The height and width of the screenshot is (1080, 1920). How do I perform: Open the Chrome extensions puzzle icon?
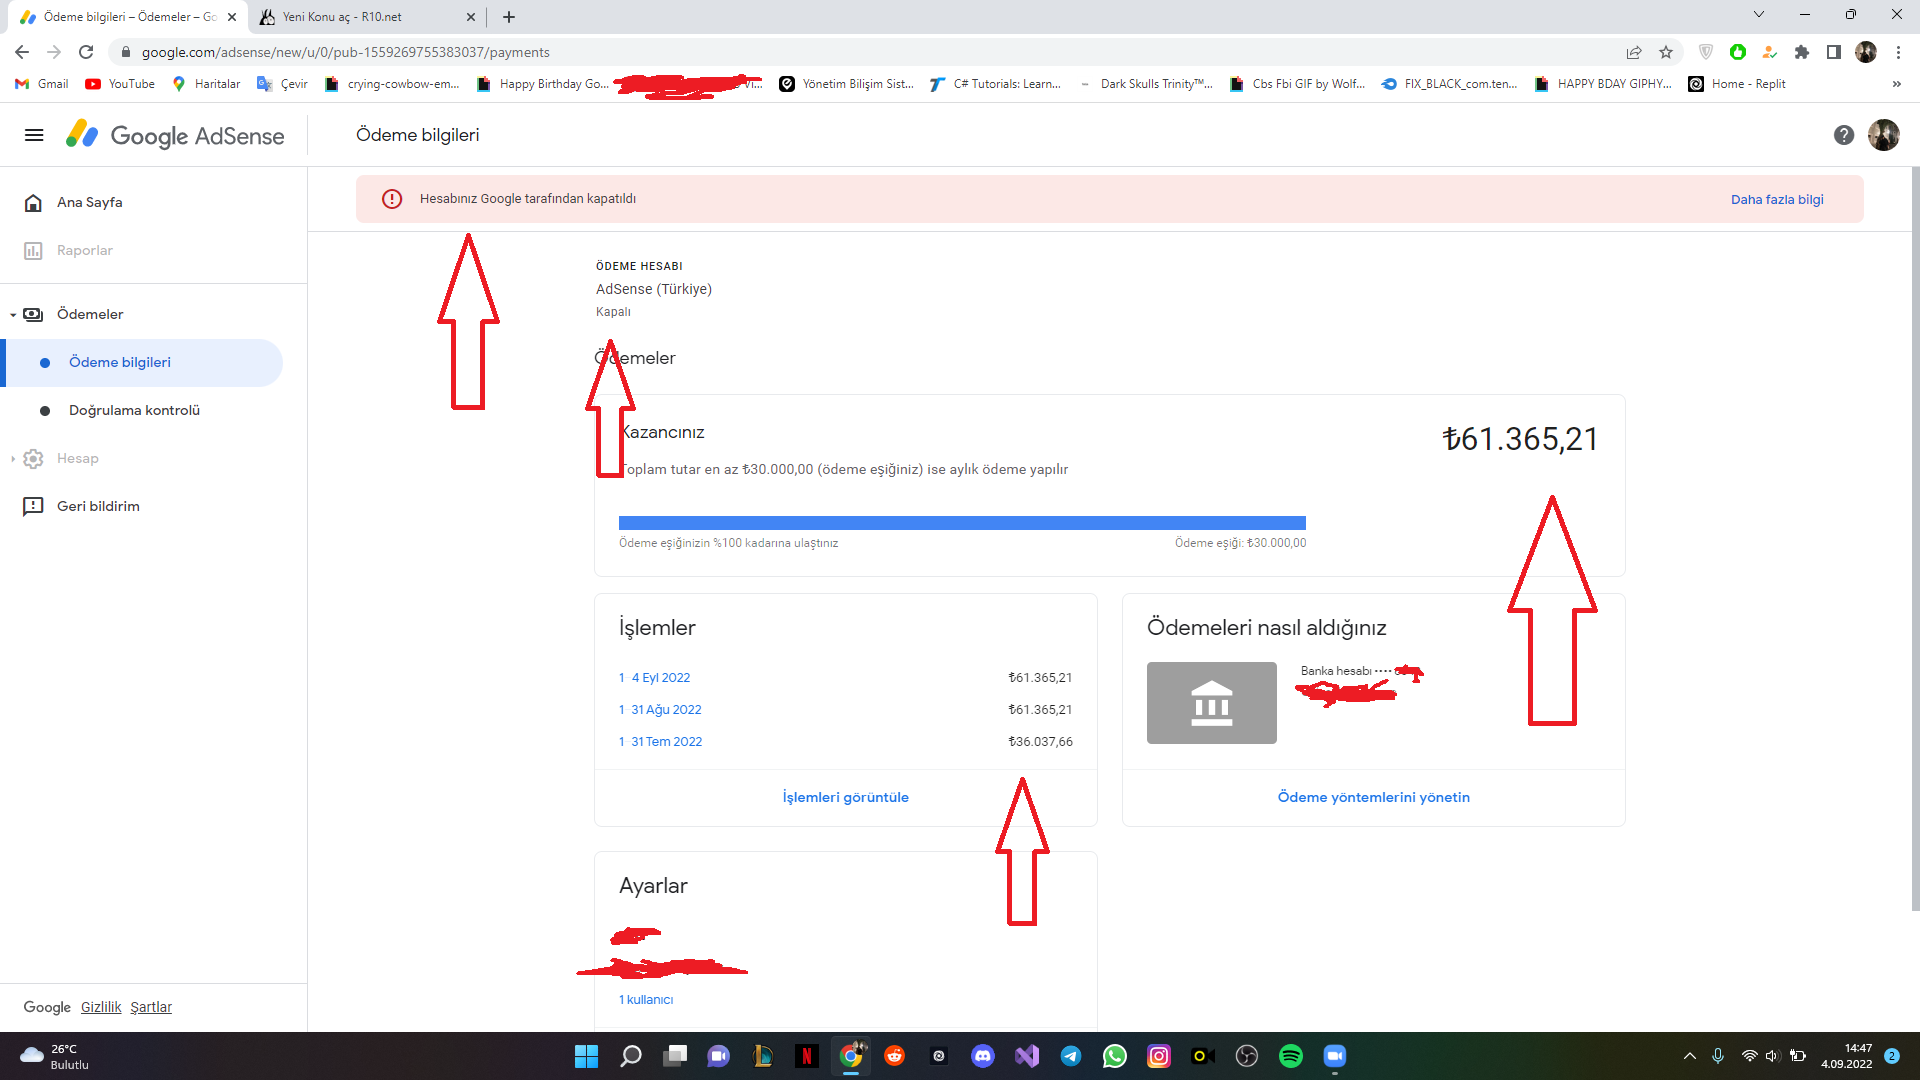(1802, 52)
